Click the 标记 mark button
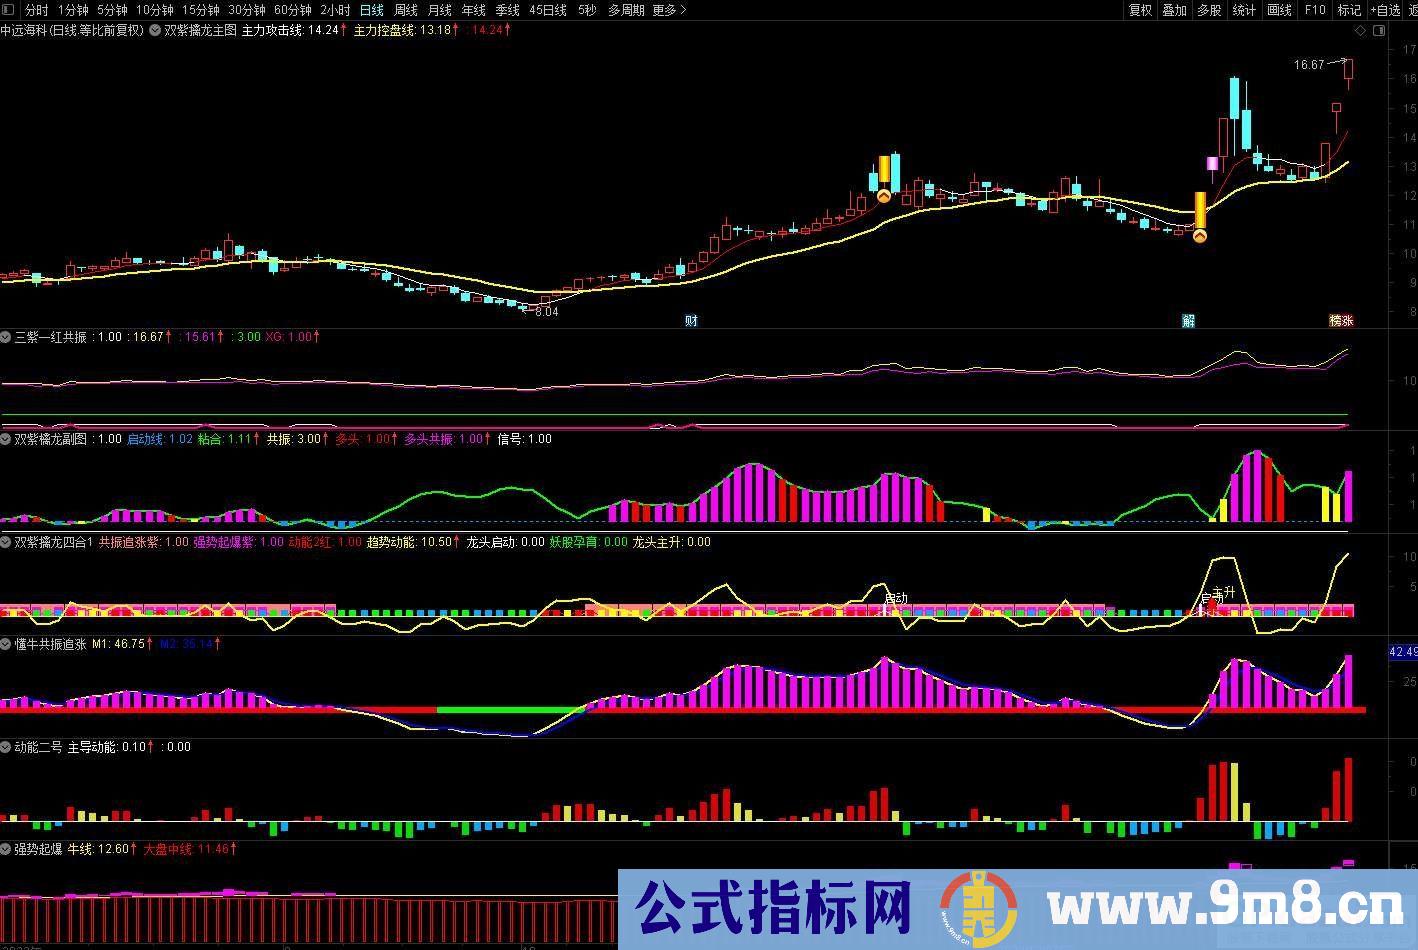 [1349, 10]
